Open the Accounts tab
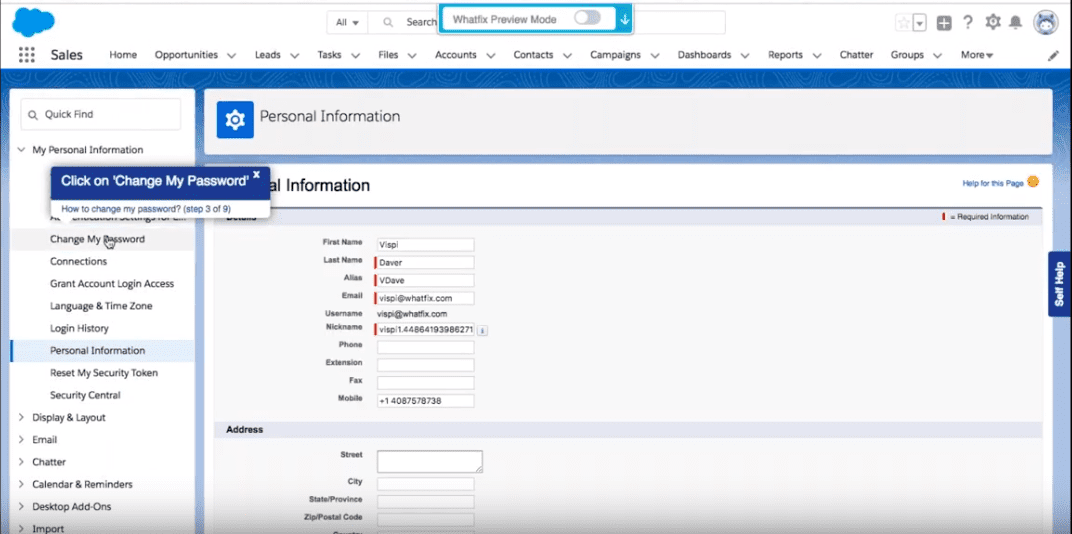Screen dimensions: 1072x534 pos(456,55)
